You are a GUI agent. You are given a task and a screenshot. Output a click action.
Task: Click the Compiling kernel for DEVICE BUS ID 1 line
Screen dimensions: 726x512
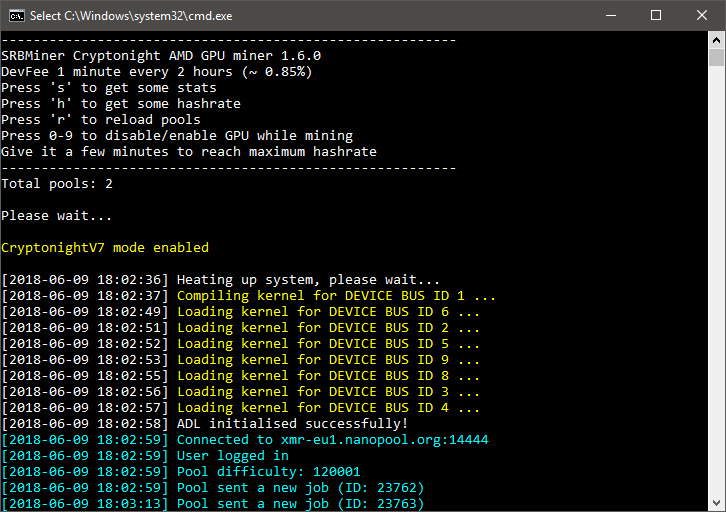pyautogui.click(x=336, y=296)
